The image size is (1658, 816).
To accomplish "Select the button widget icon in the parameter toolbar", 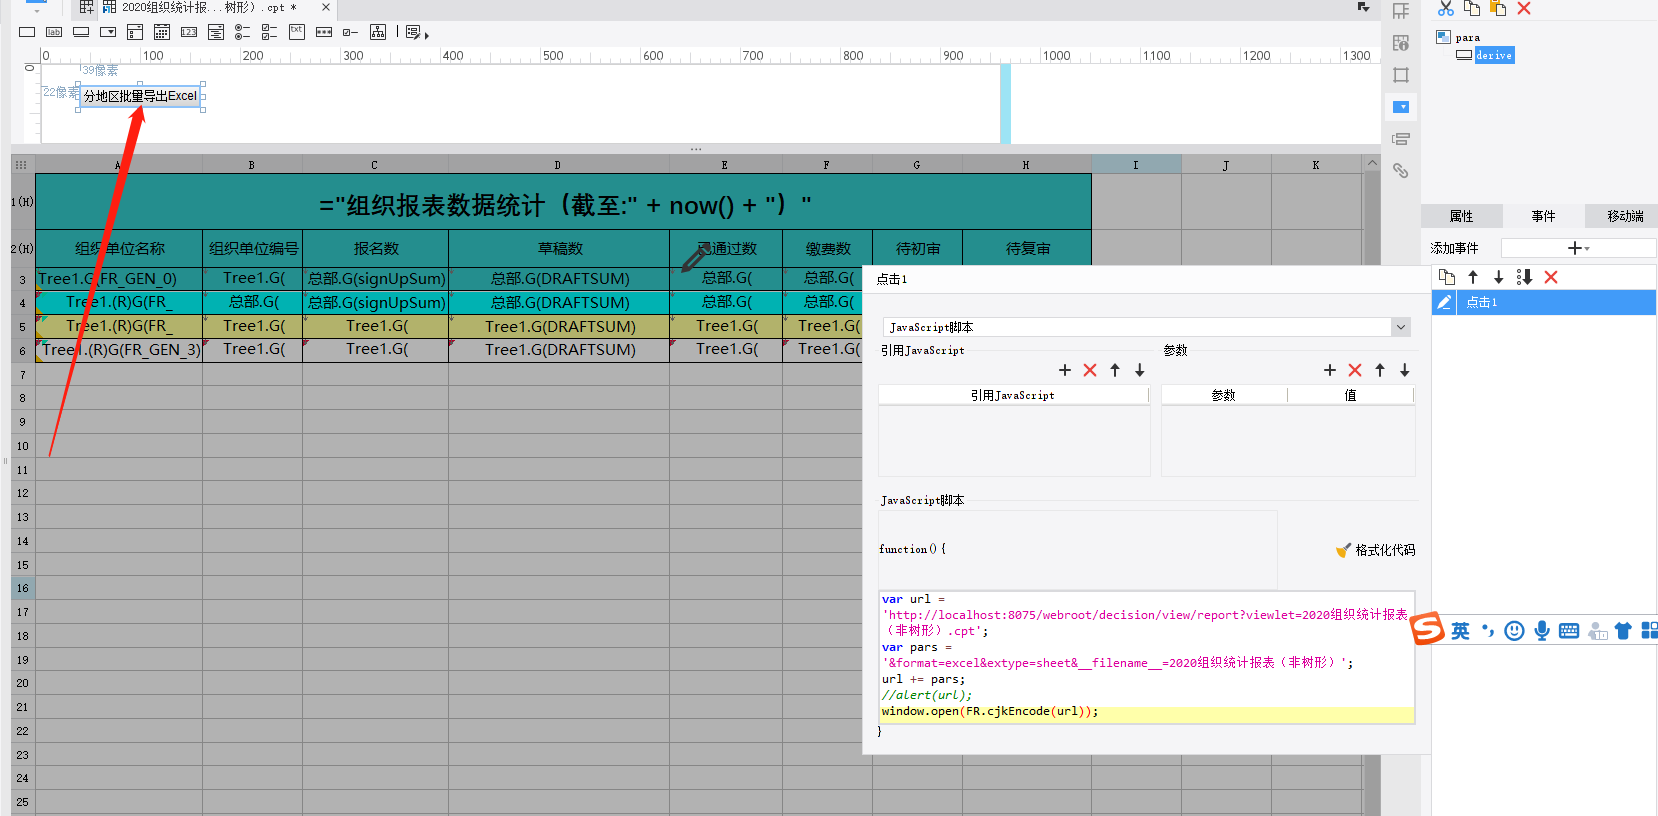I will tap(81, 32).
